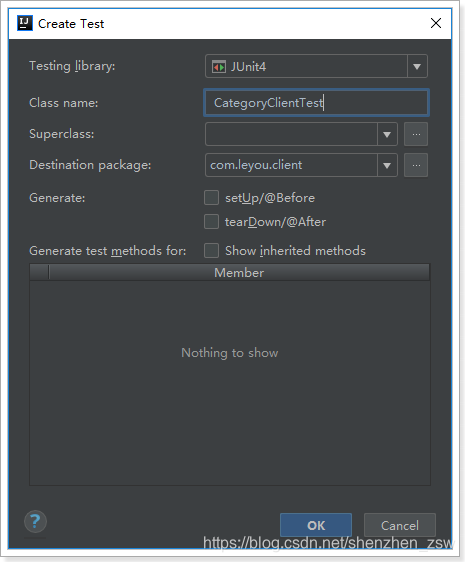The height and width of the screenshot is (562, 465).
Task: Click the Cancel button
Action: [400, 525]
